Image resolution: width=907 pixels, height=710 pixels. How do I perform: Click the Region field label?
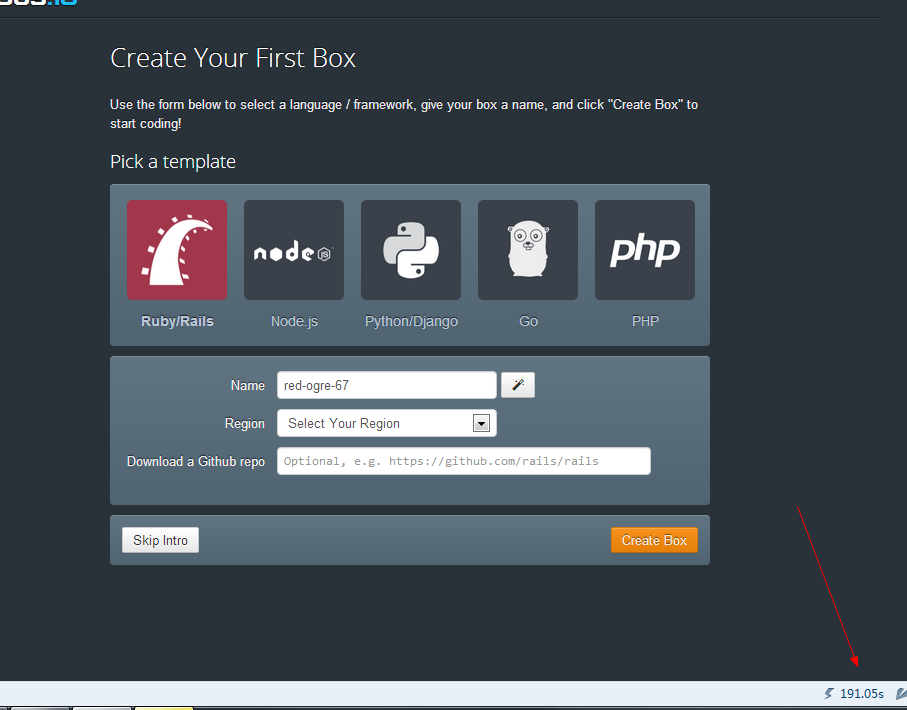[245, 424]
